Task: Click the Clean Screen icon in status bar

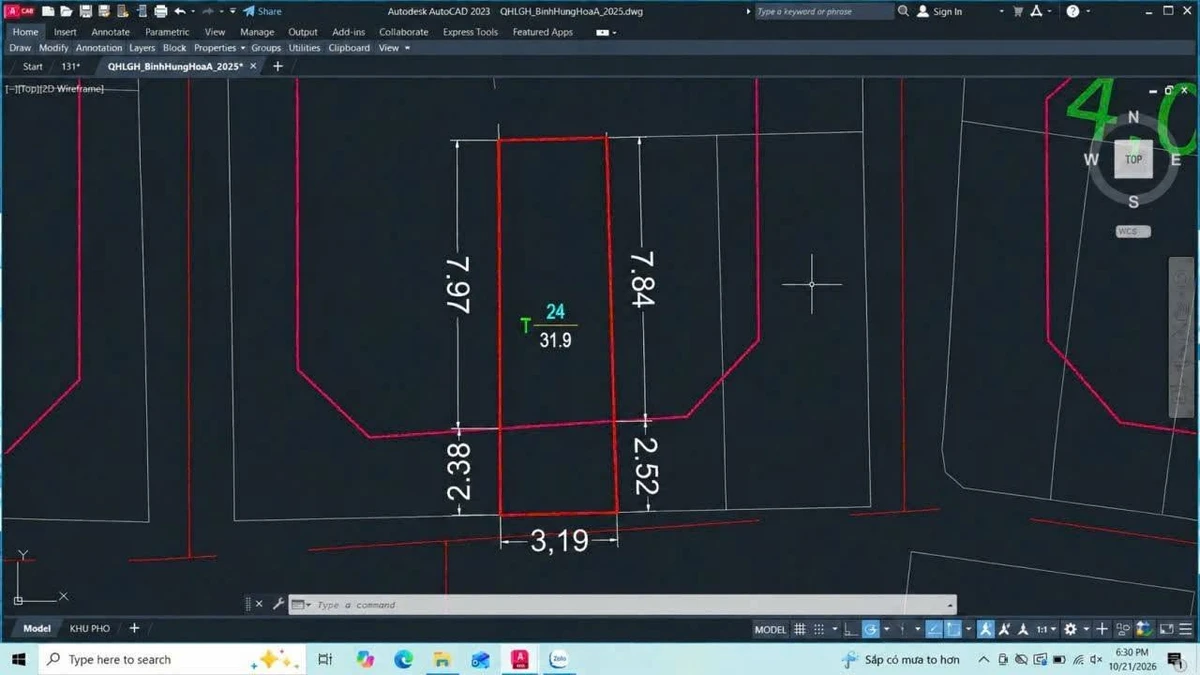Action: (x=1167, y=629)
